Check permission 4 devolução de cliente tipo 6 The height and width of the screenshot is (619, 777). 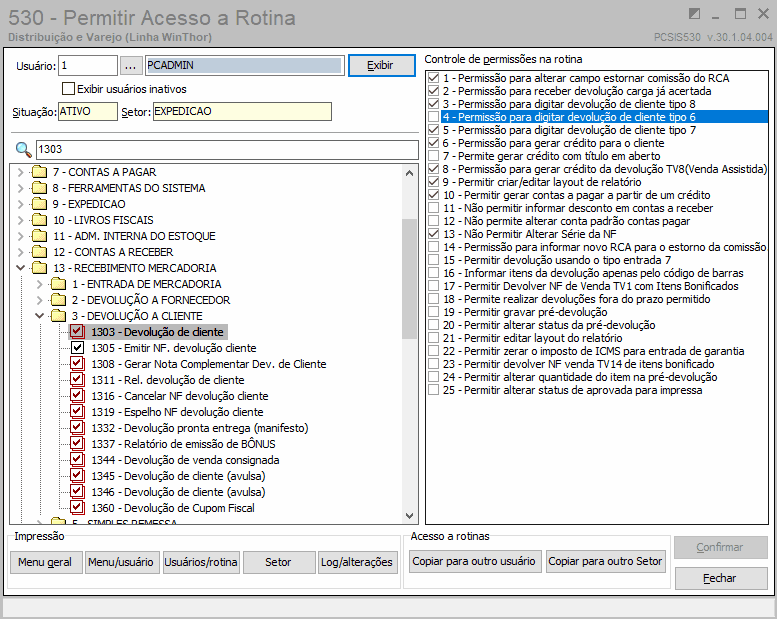[x=434, y=117]
